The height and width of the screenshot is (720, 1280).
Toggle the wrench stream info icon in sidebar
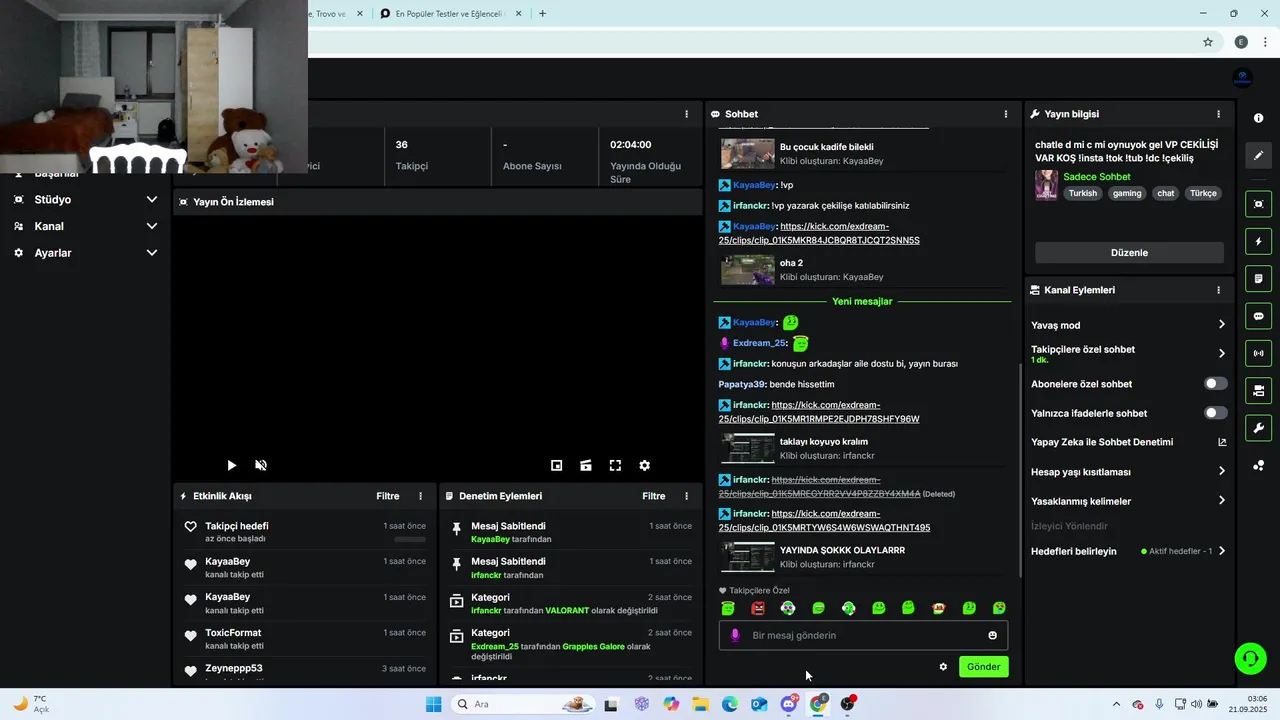pos(1258,428)
